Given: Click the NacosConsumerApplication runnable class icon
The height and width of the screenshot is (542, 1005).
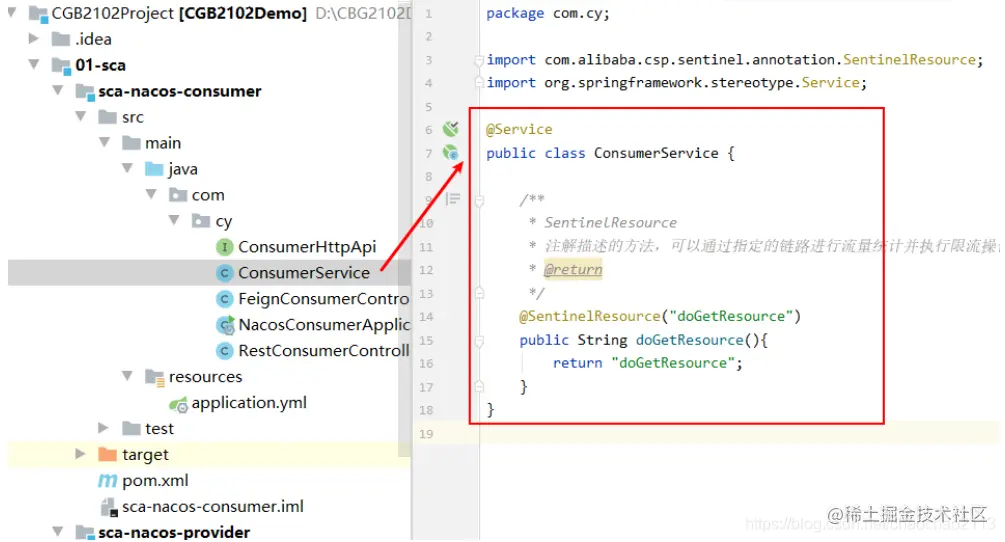Looking at the screenshot, I should point(225,324).
